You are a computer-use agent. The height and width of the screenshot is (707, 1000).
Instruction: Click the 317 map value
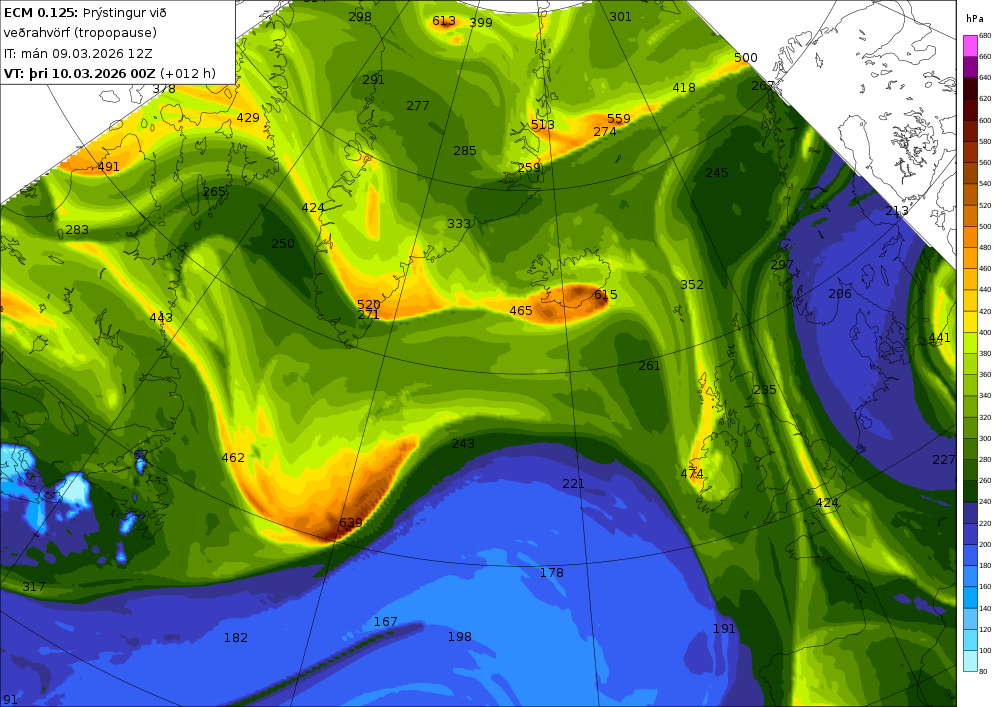[x=34, y=587]
